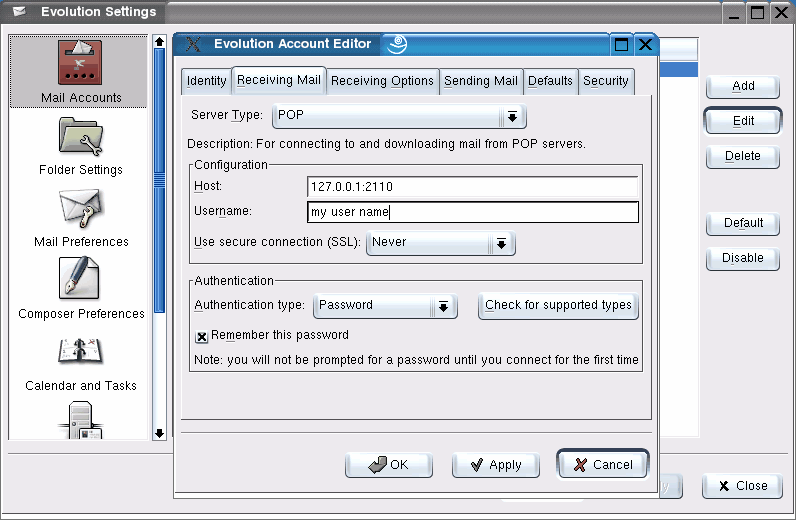Click the Apply button
Screen dimensions: 796x520
pos(495,465)
